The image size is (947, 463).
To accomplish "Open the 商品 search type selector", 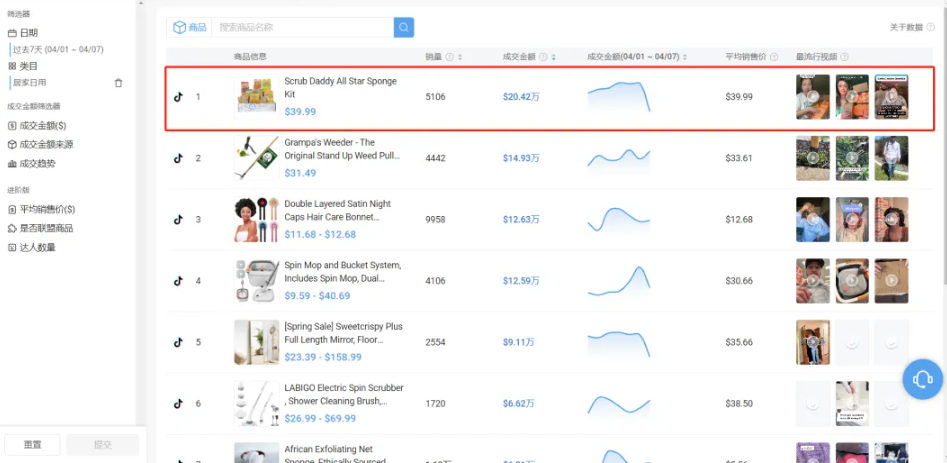I will click(190, 28).
